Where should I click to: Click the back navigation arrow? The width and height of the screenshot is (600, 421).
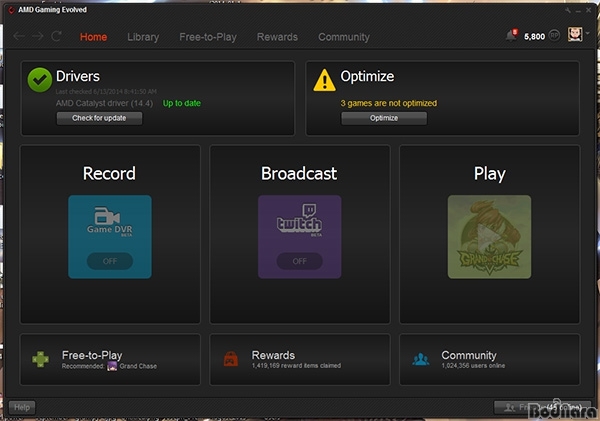coord(19,37)
